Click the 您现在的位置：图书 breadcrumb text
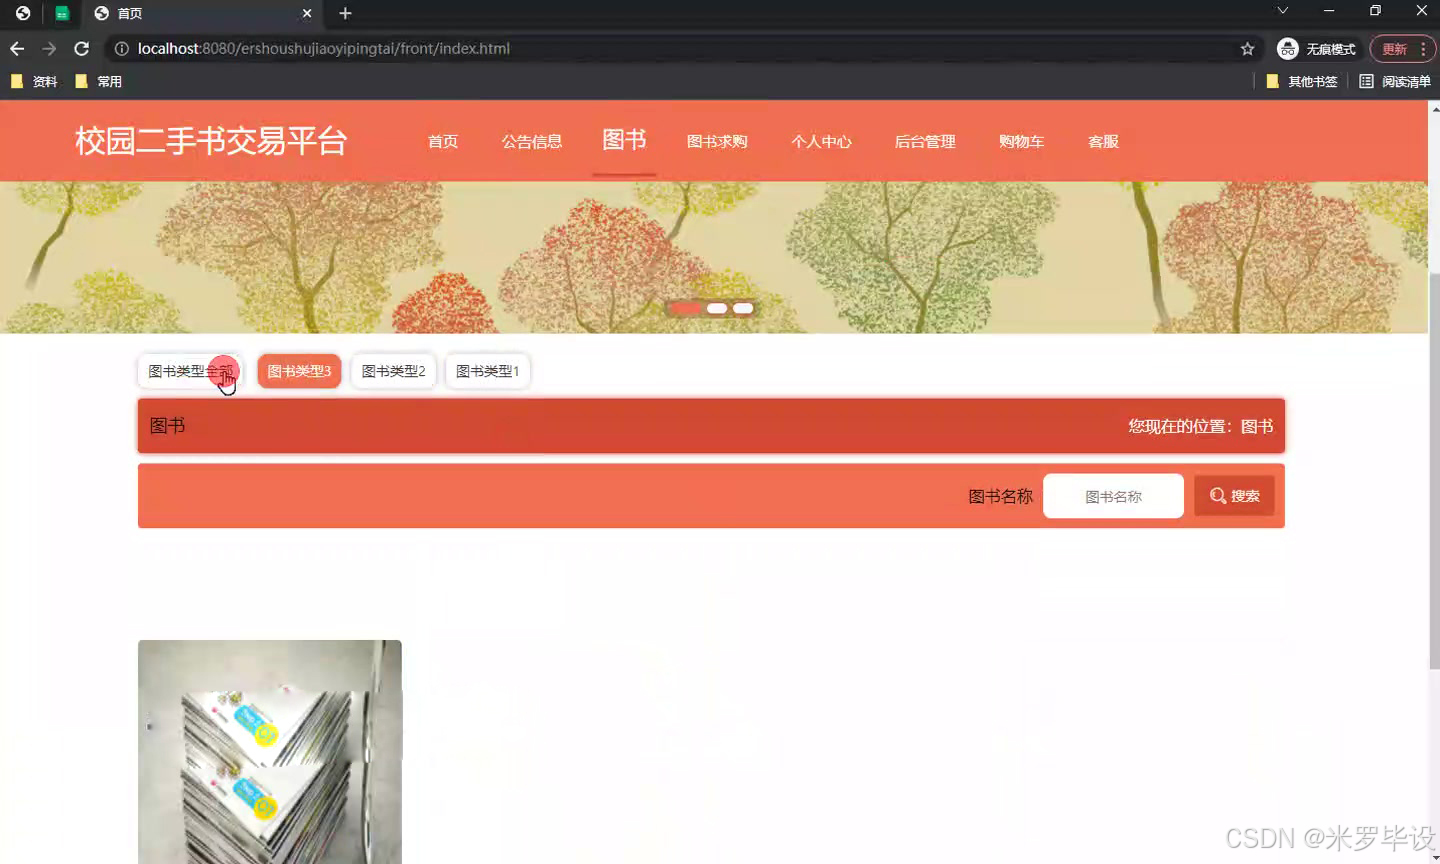 click(1201, 426)
